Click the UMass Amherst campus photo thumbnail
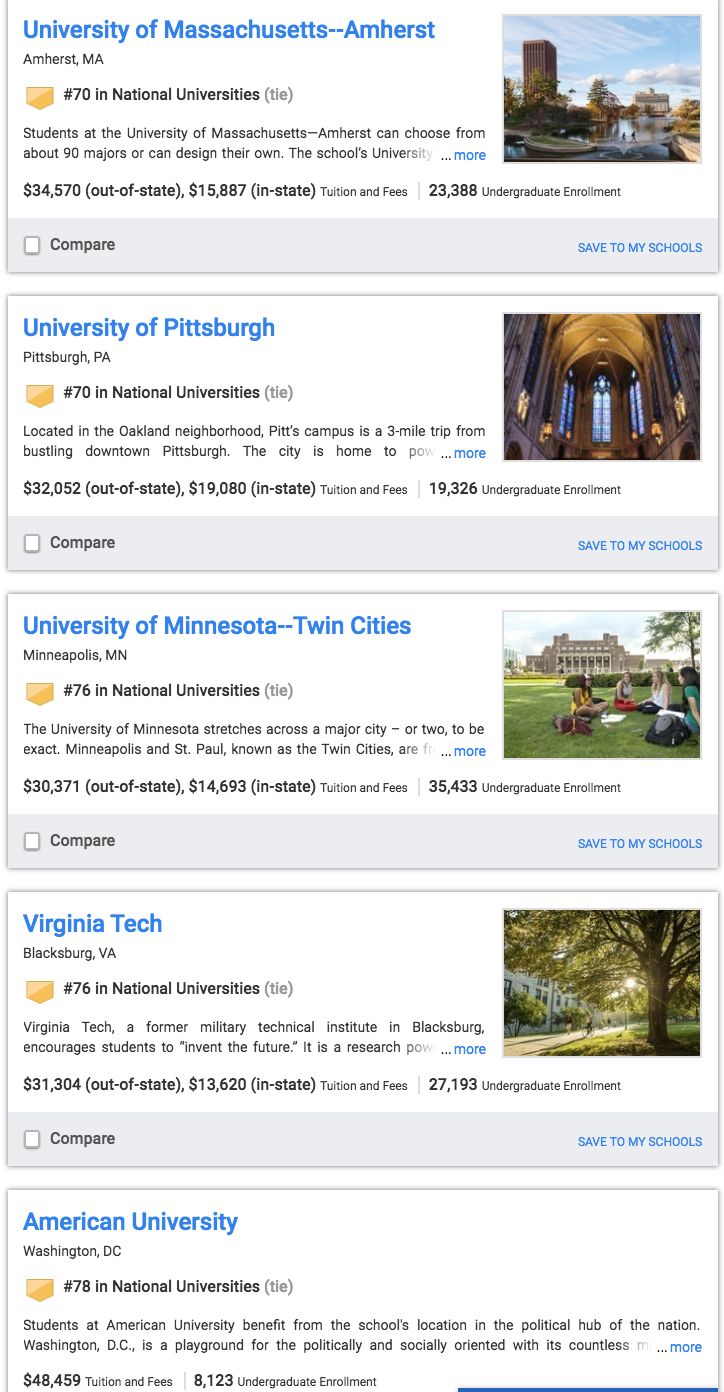 [x=602, y=88]
